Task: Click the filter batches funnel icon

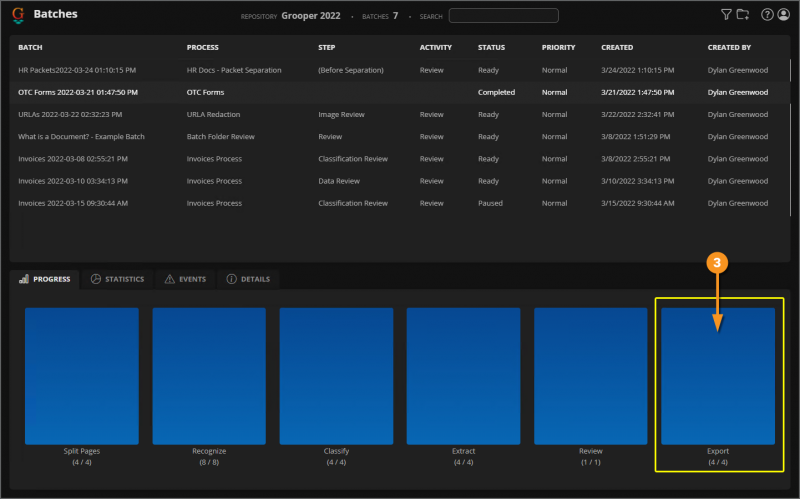Action: coord(726,15)
